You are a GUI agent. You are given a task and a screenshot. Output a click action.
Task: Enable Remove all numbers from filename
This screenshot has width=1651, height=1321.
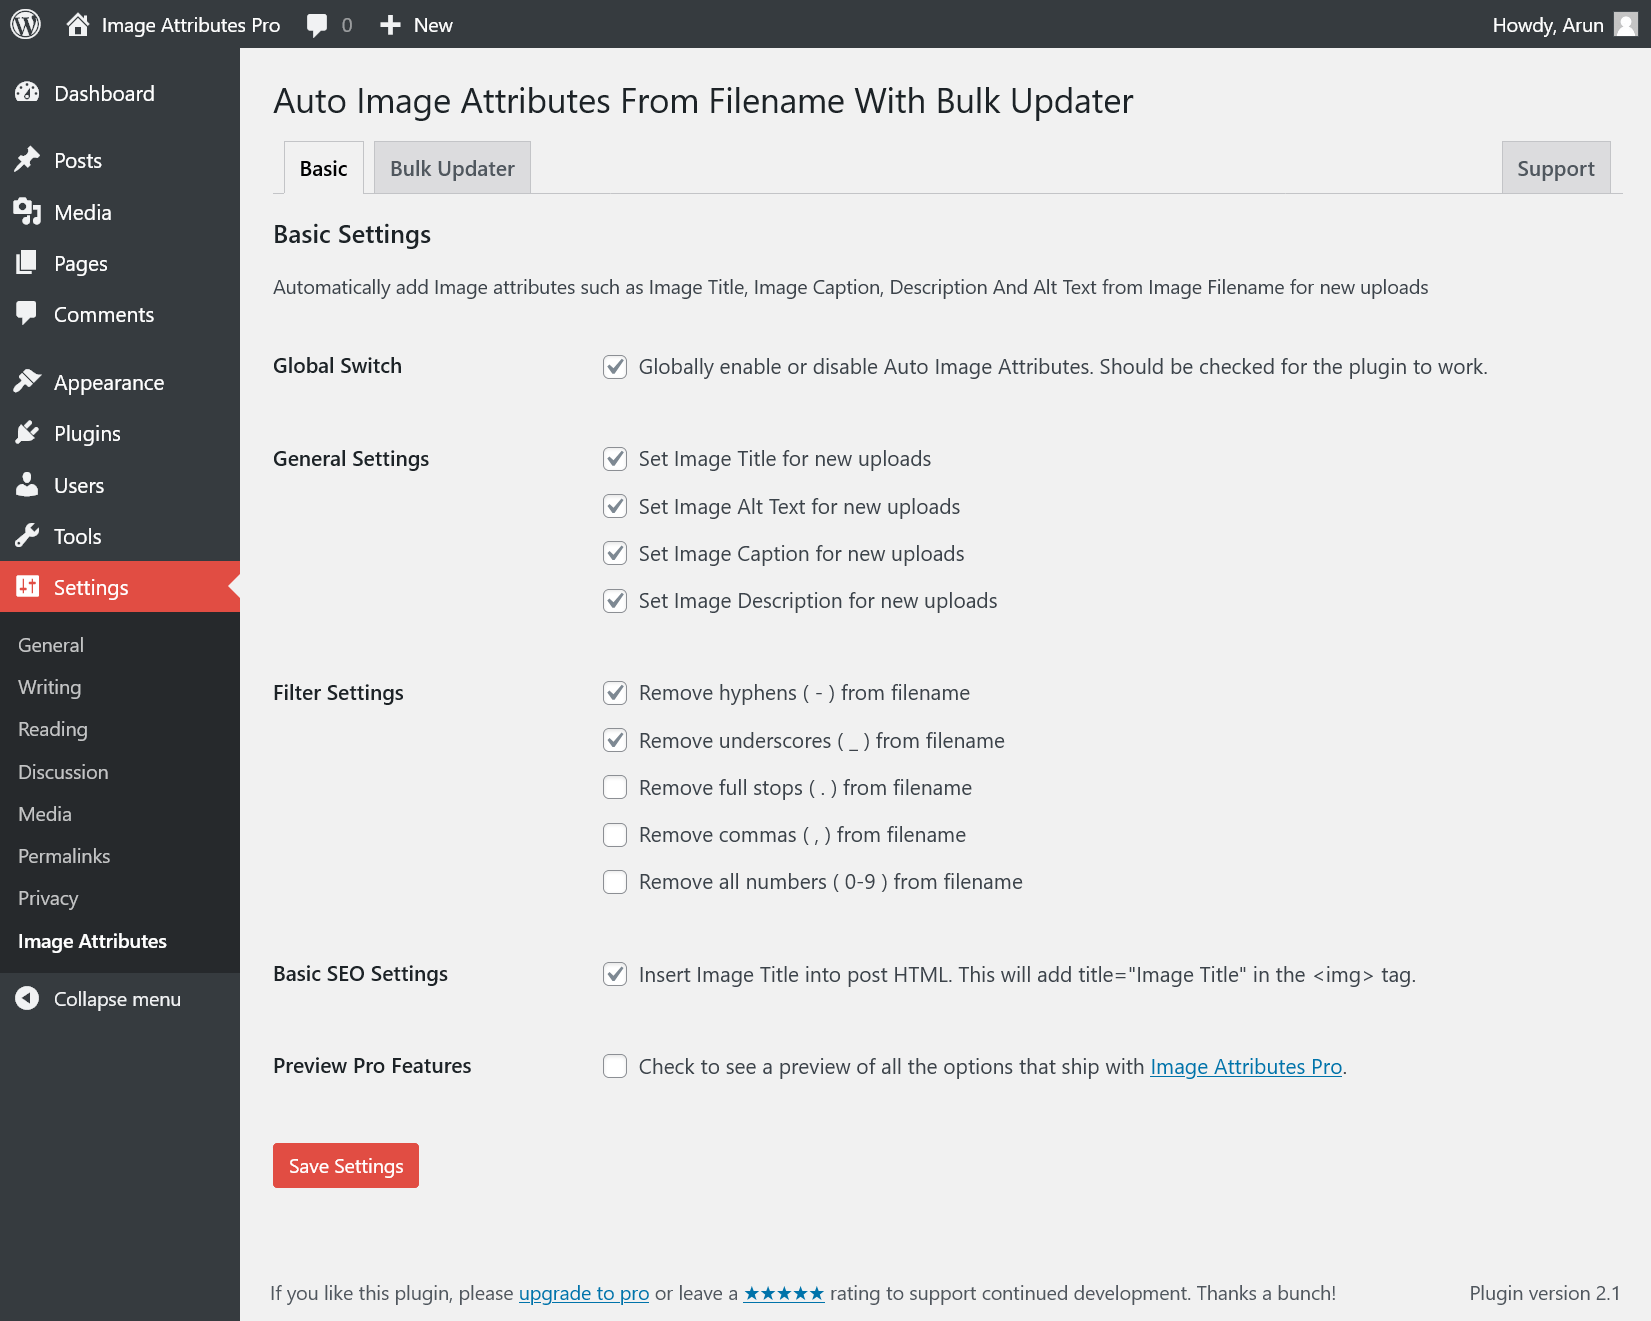[x=615, y=882]
